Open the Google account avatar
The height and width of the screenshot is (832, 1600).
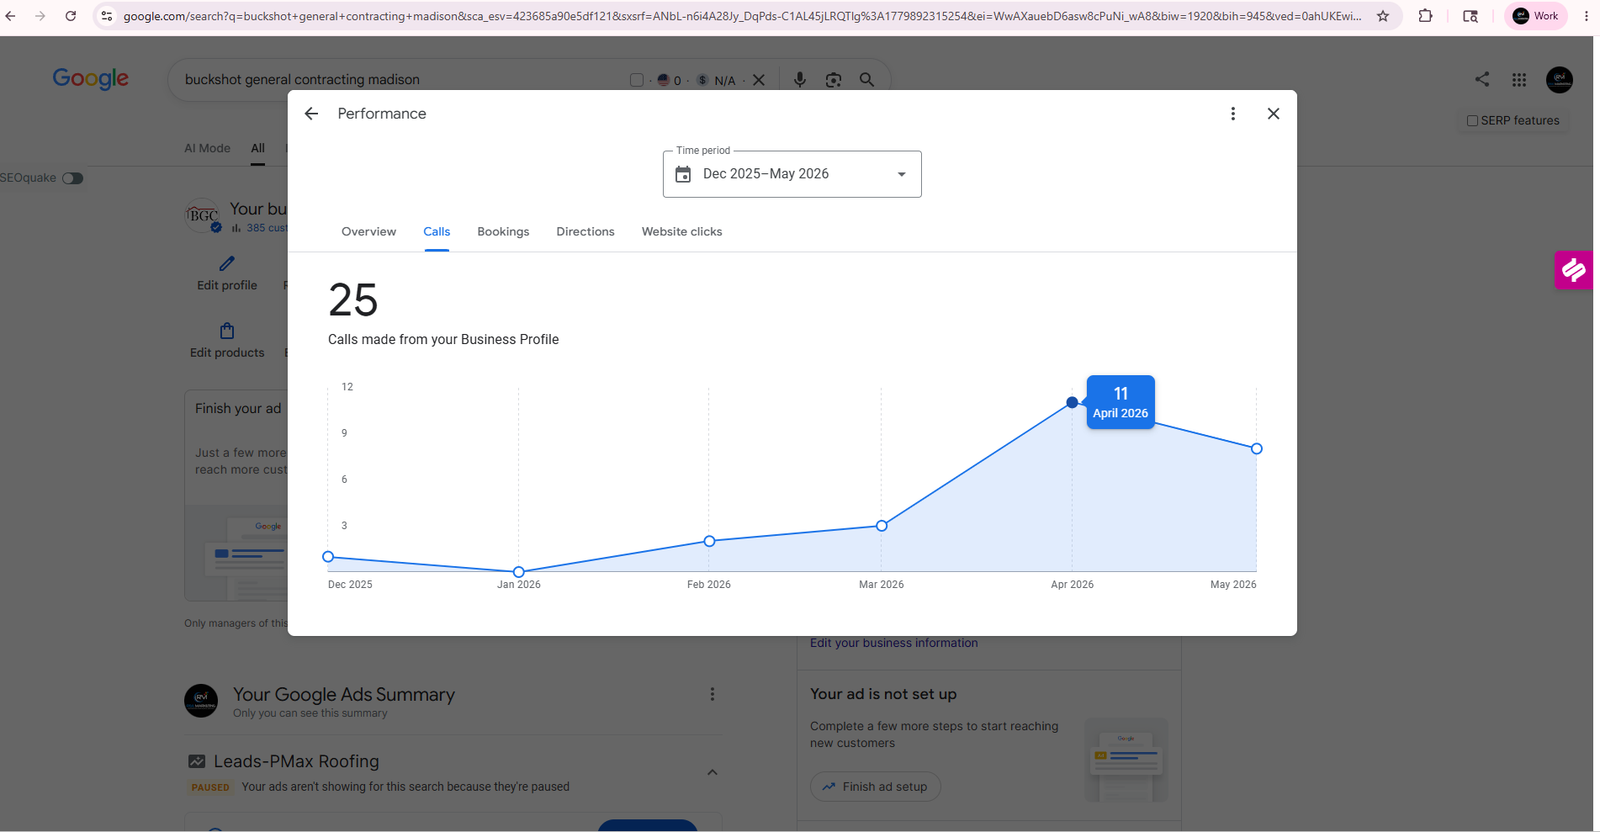click(1560, 80)
